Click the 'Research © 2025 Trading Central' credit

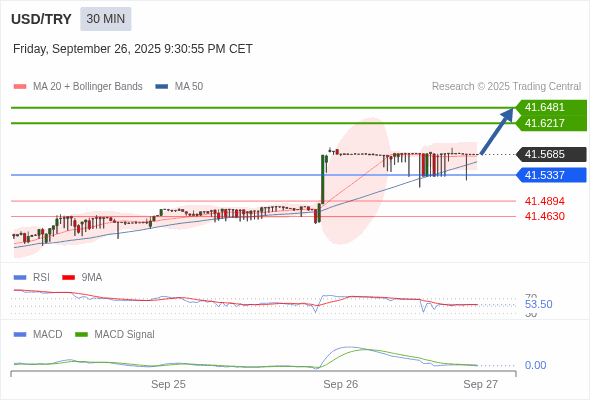(506, 87)
